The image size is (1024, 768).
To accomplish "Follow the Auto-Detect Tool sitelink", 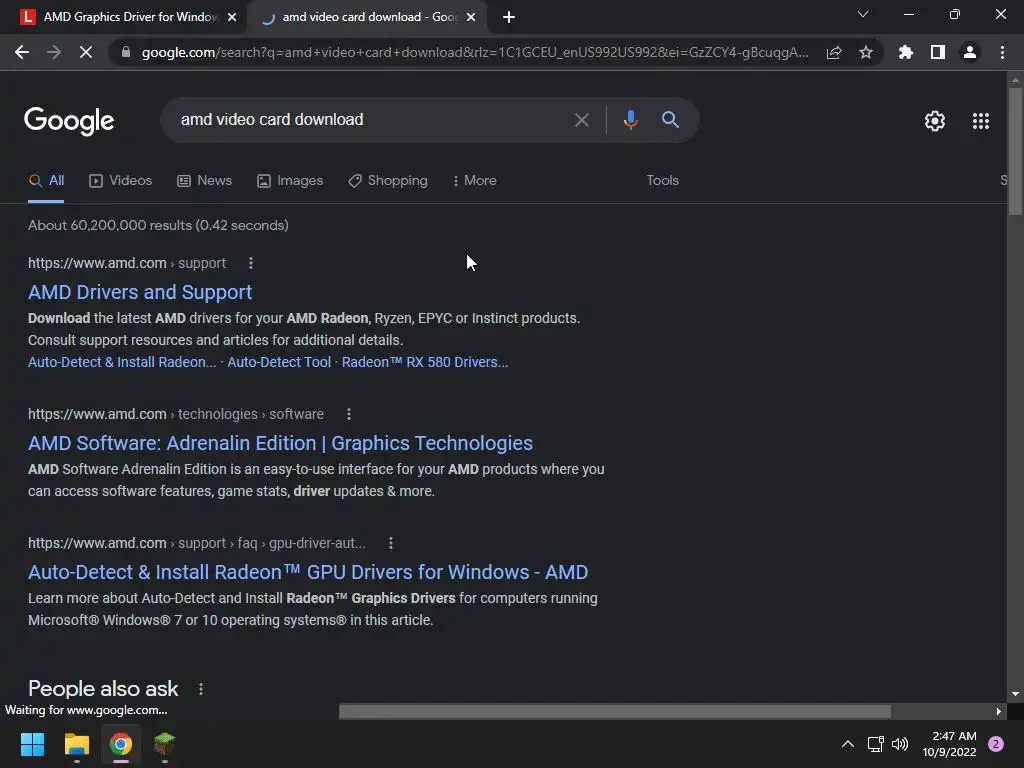I will point(279,362).
